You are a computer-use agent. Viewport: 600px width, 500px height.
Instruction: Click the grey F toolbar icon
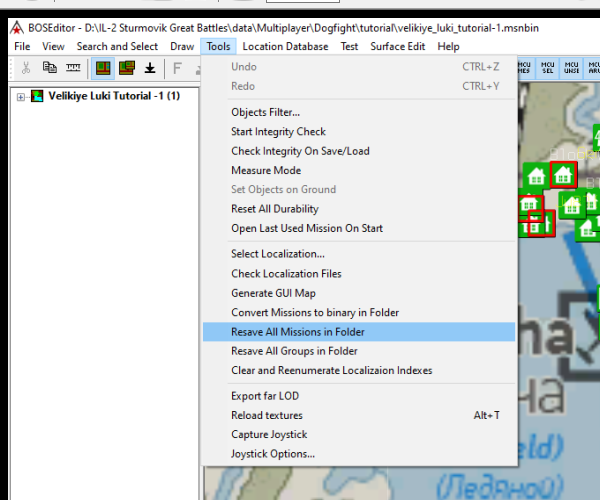pyautogui.click(x=177, y=68)
